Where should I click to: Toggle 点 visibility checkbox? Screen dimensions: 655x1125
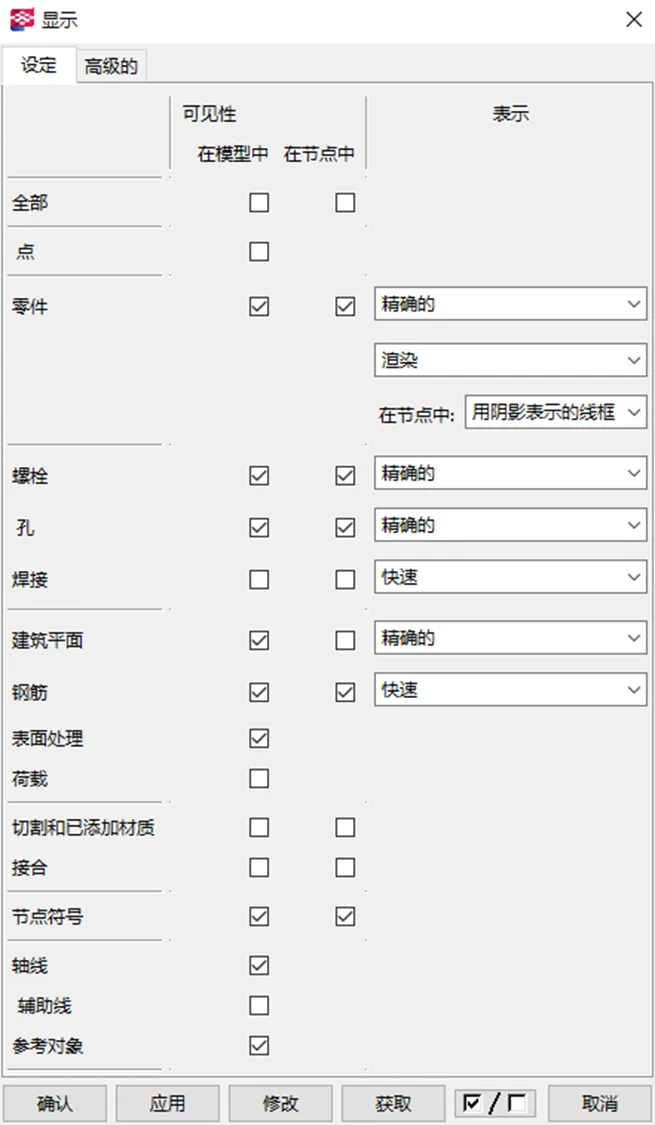(x=259, y=251)
